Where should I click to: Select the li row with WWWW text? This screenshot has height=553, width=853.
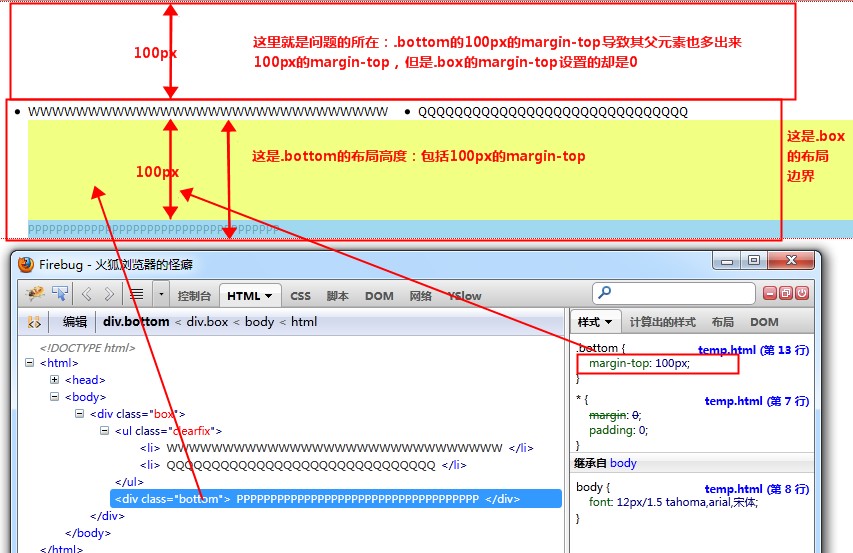pos(336,448)
